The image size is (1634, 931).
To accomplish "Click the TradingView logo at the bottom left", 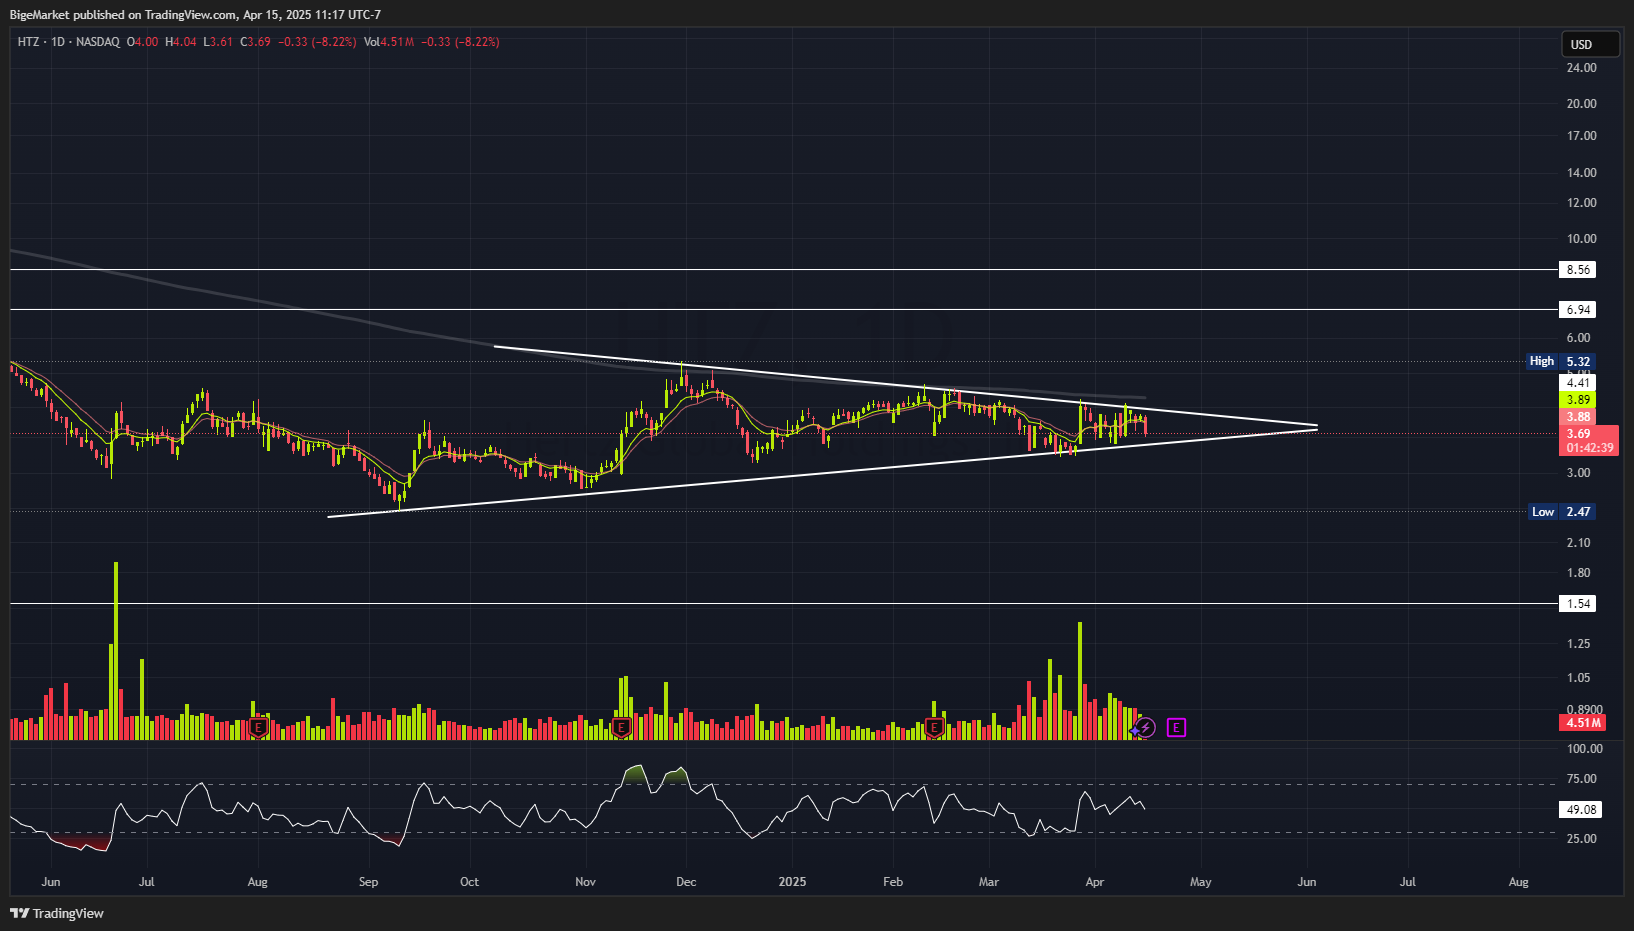I will [57, 913].
